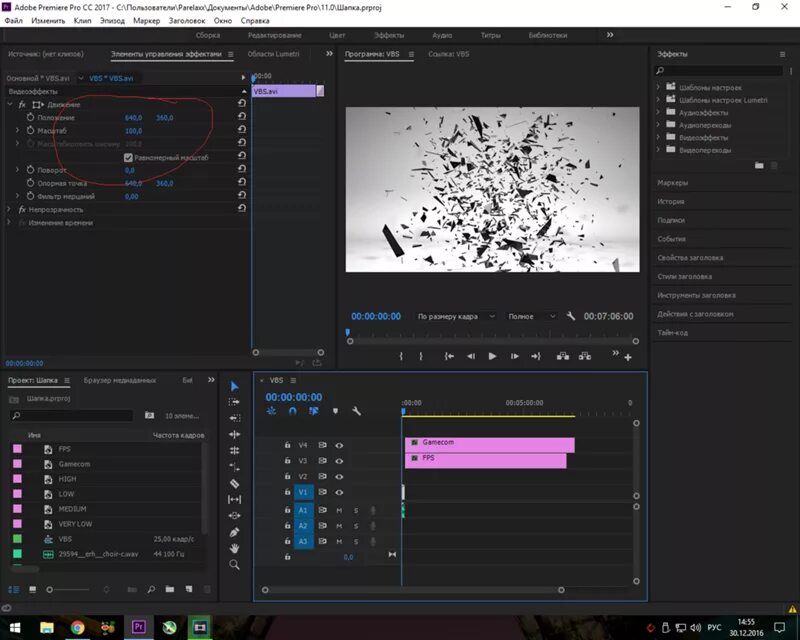
Task: Open the Marker menu
Action: click(146, 20)
